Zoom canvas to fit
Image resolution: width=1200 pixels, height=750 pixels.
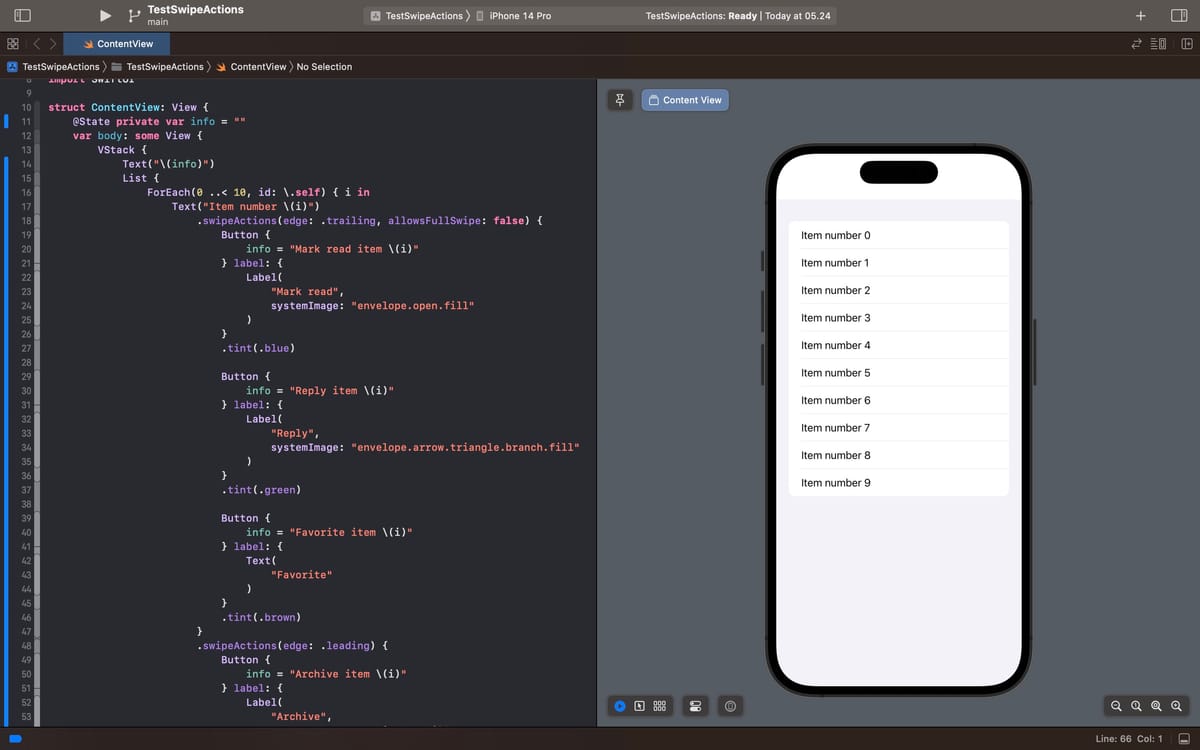click(1156, 706)
